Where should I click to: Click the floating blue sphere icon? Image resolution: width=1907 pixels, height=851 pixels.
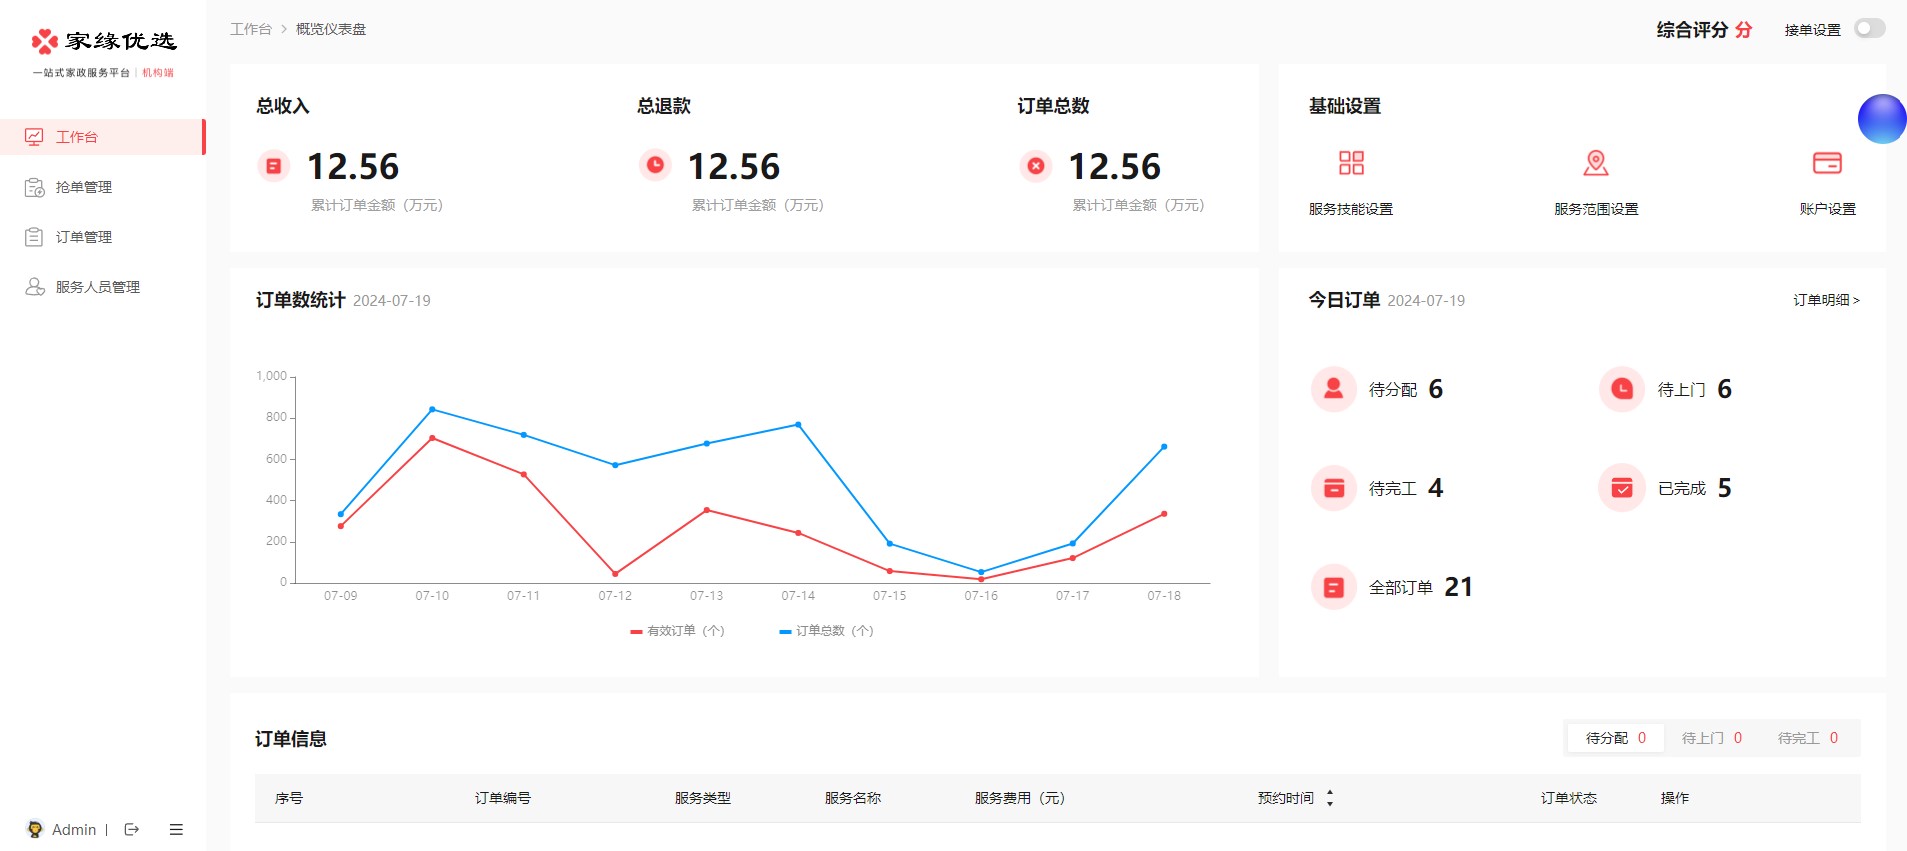point(1882,119)
